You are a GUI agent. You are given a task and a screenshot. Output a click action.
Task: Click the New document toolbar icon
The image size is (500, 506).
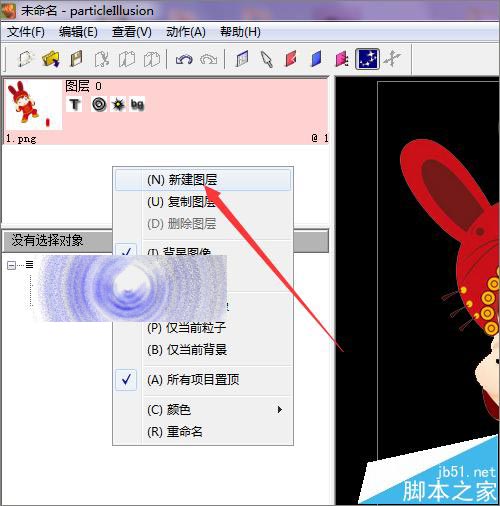pos(26,59)
